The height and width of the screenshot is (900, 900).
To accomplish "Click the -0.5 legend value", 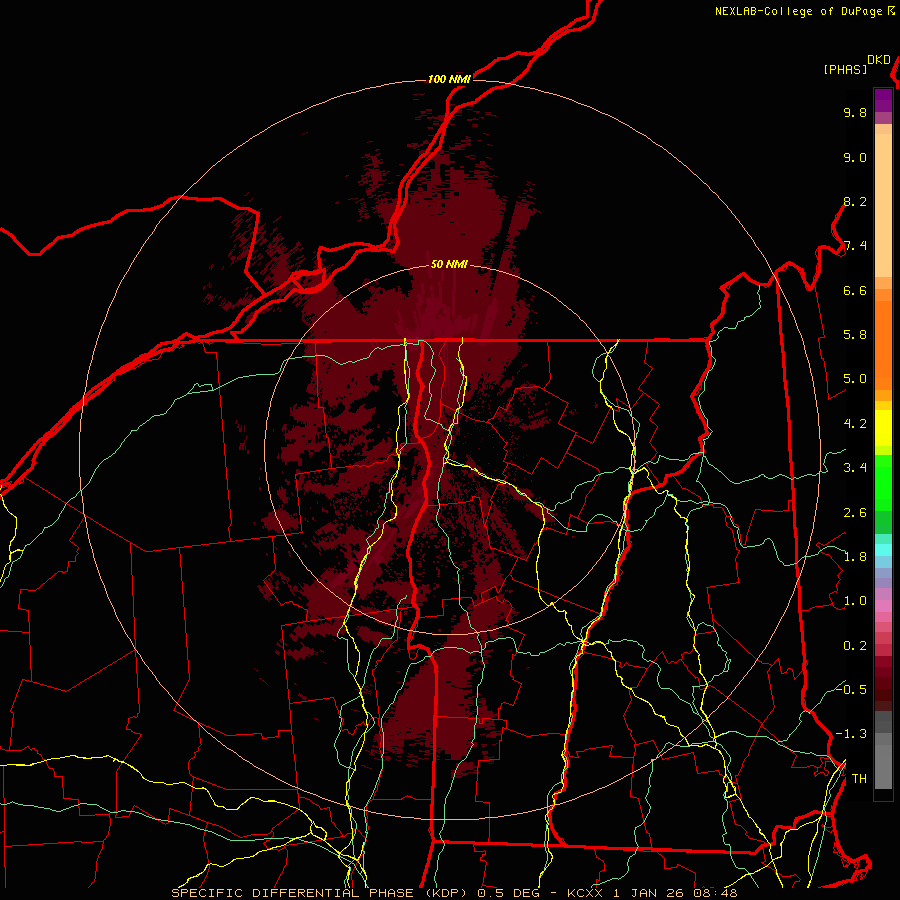I will click(851, 689).
